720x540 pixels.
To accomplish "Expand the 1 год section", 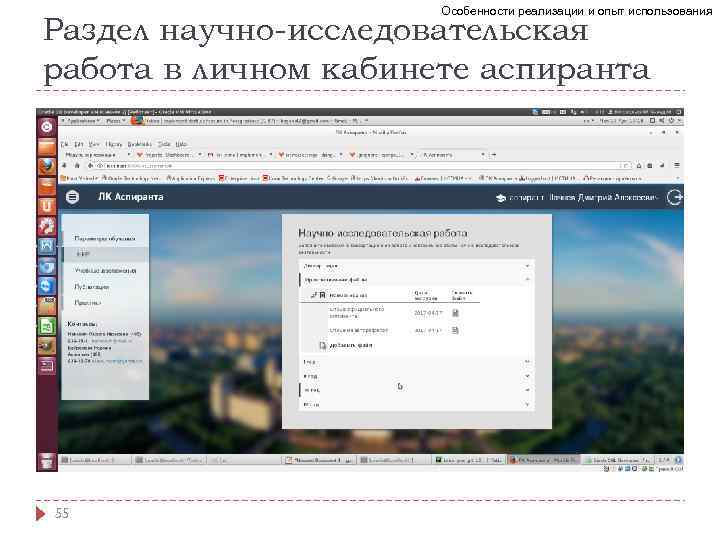I will pos(416,362).
